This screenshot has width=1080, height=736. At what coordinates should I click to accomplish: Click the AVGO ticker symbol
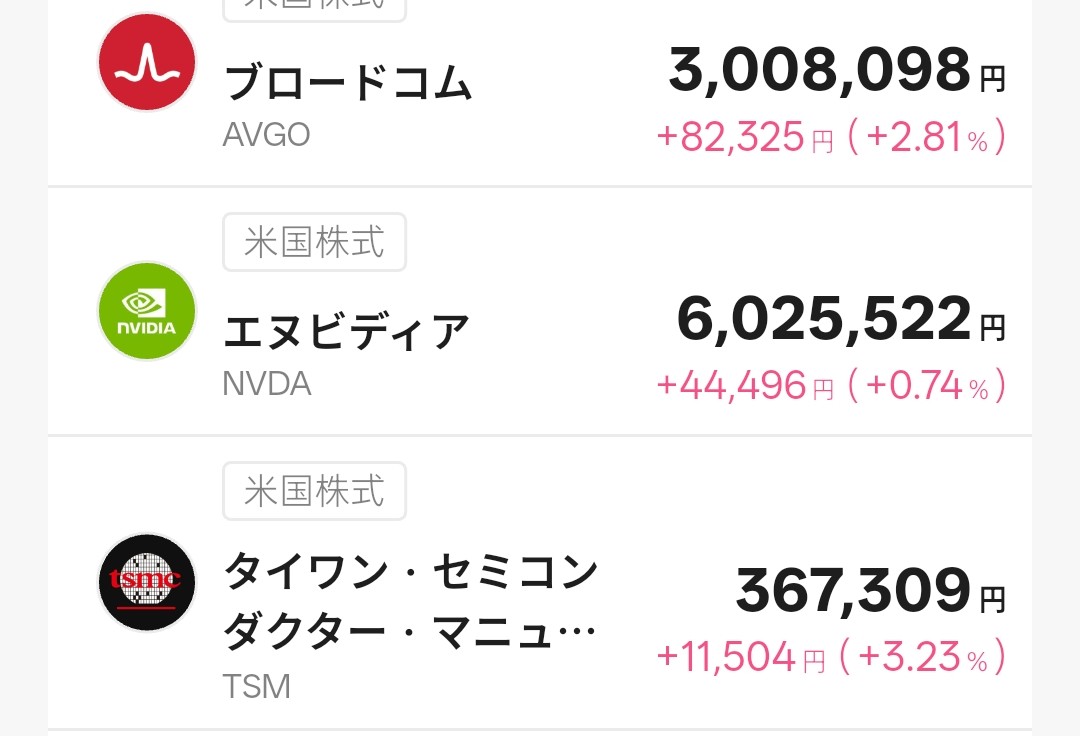[x=265, y=134]
